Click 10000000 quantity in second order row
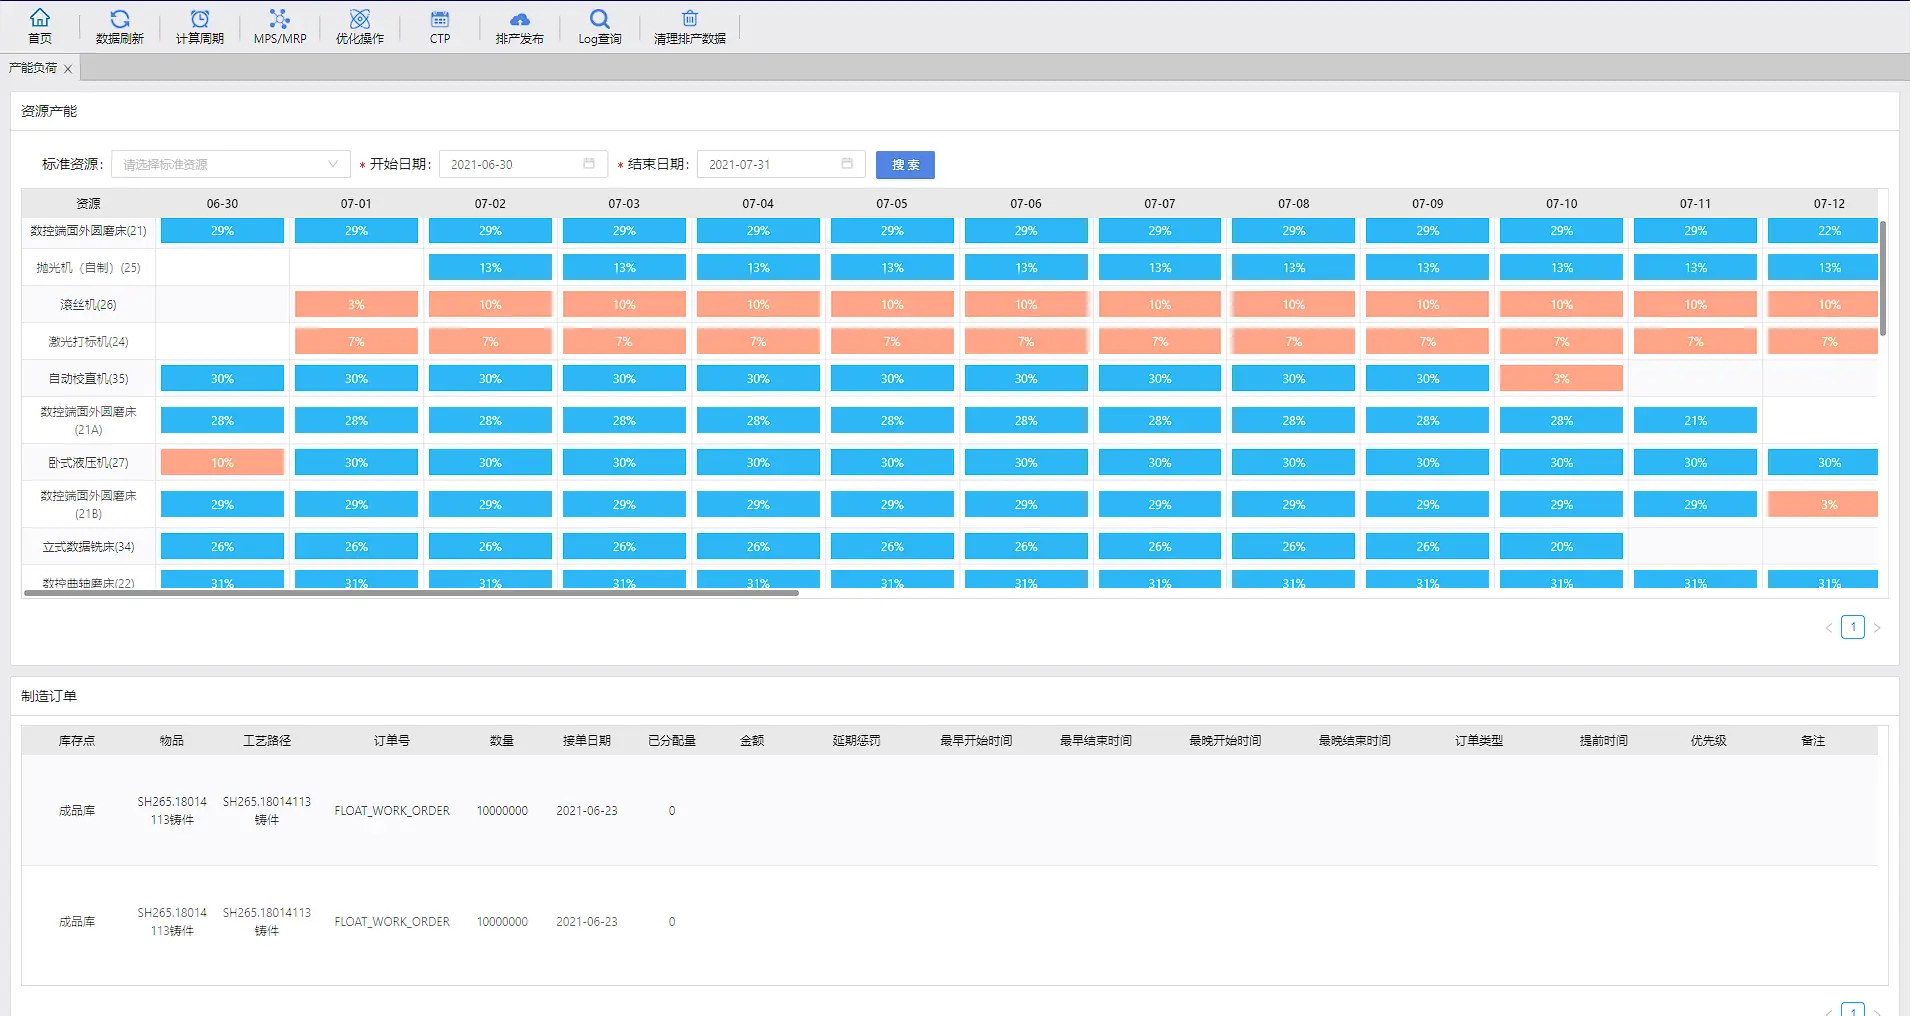 (x=502, y=922)
